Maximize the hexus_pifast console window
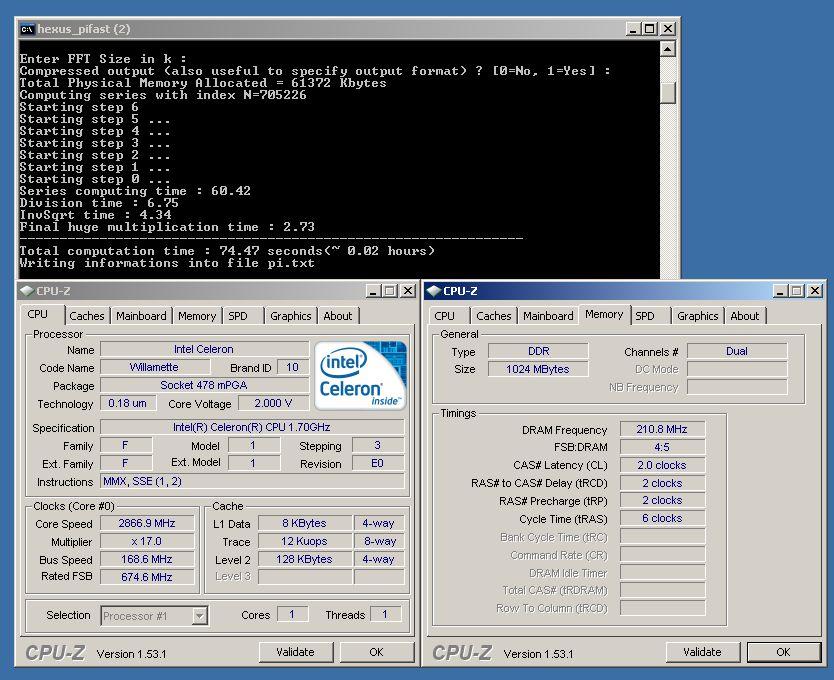This screenshot has width=834, height=680. click(x=649, y=29)
